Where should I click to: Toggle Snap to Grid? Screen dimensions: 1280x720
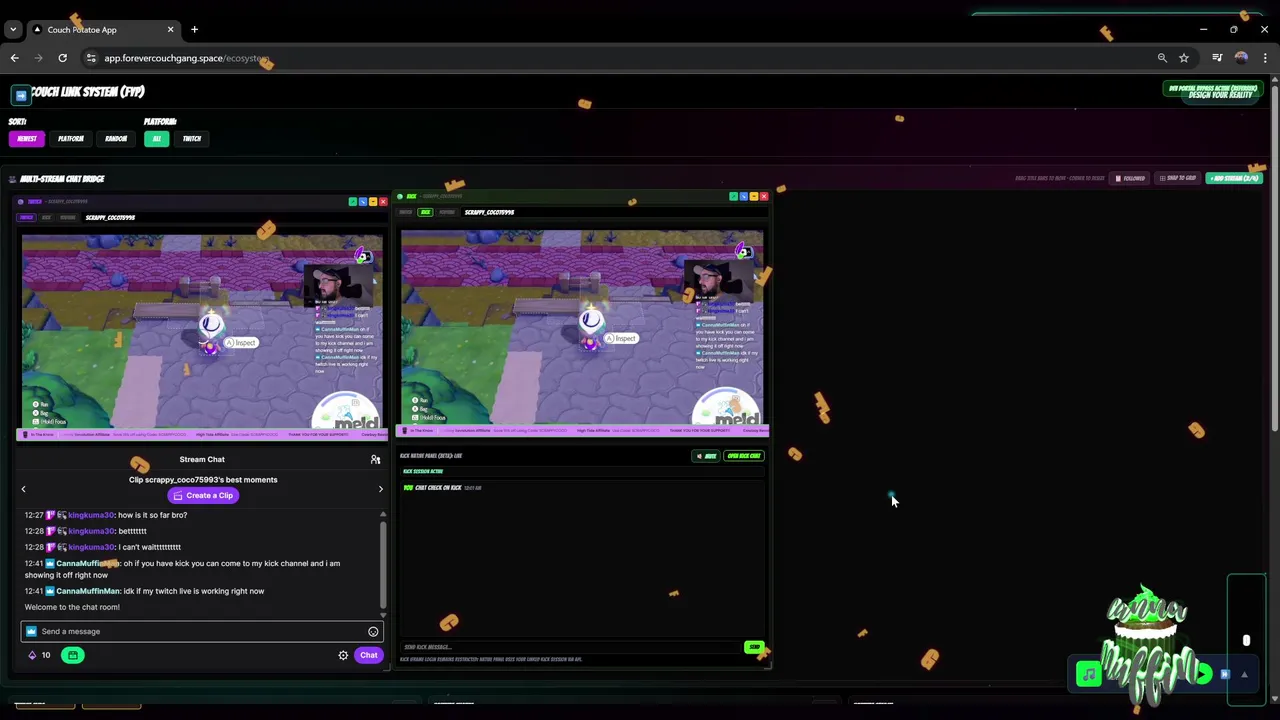(1177, 178)
